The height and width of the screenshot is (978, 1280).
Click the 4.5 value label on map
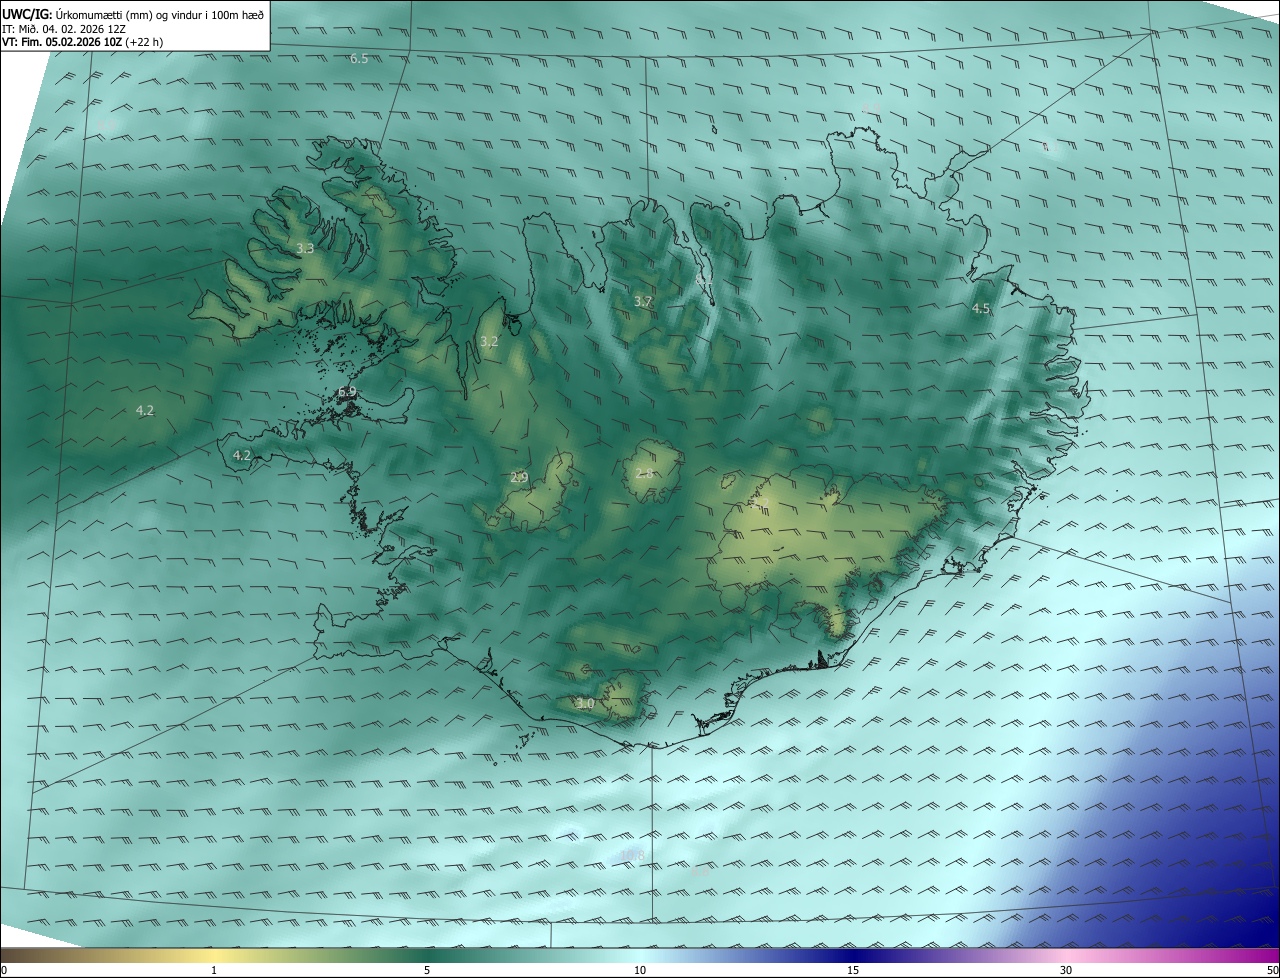pyautogui.click(x=981, y=309)
